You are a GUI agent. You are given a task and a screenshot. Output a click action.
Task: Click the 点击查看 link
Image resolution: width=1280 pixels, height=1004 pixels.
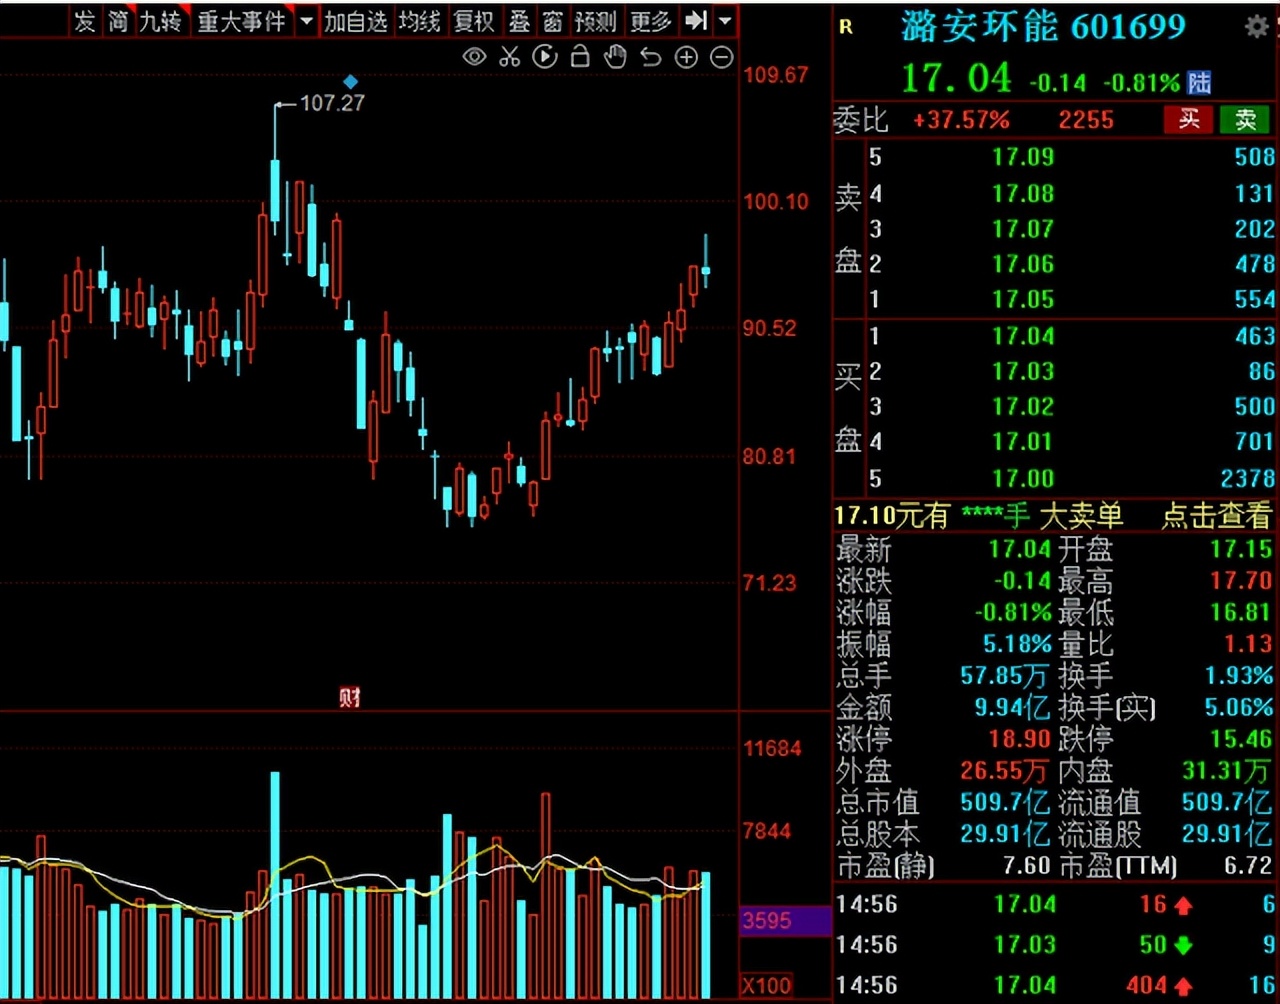[1216, 516]
